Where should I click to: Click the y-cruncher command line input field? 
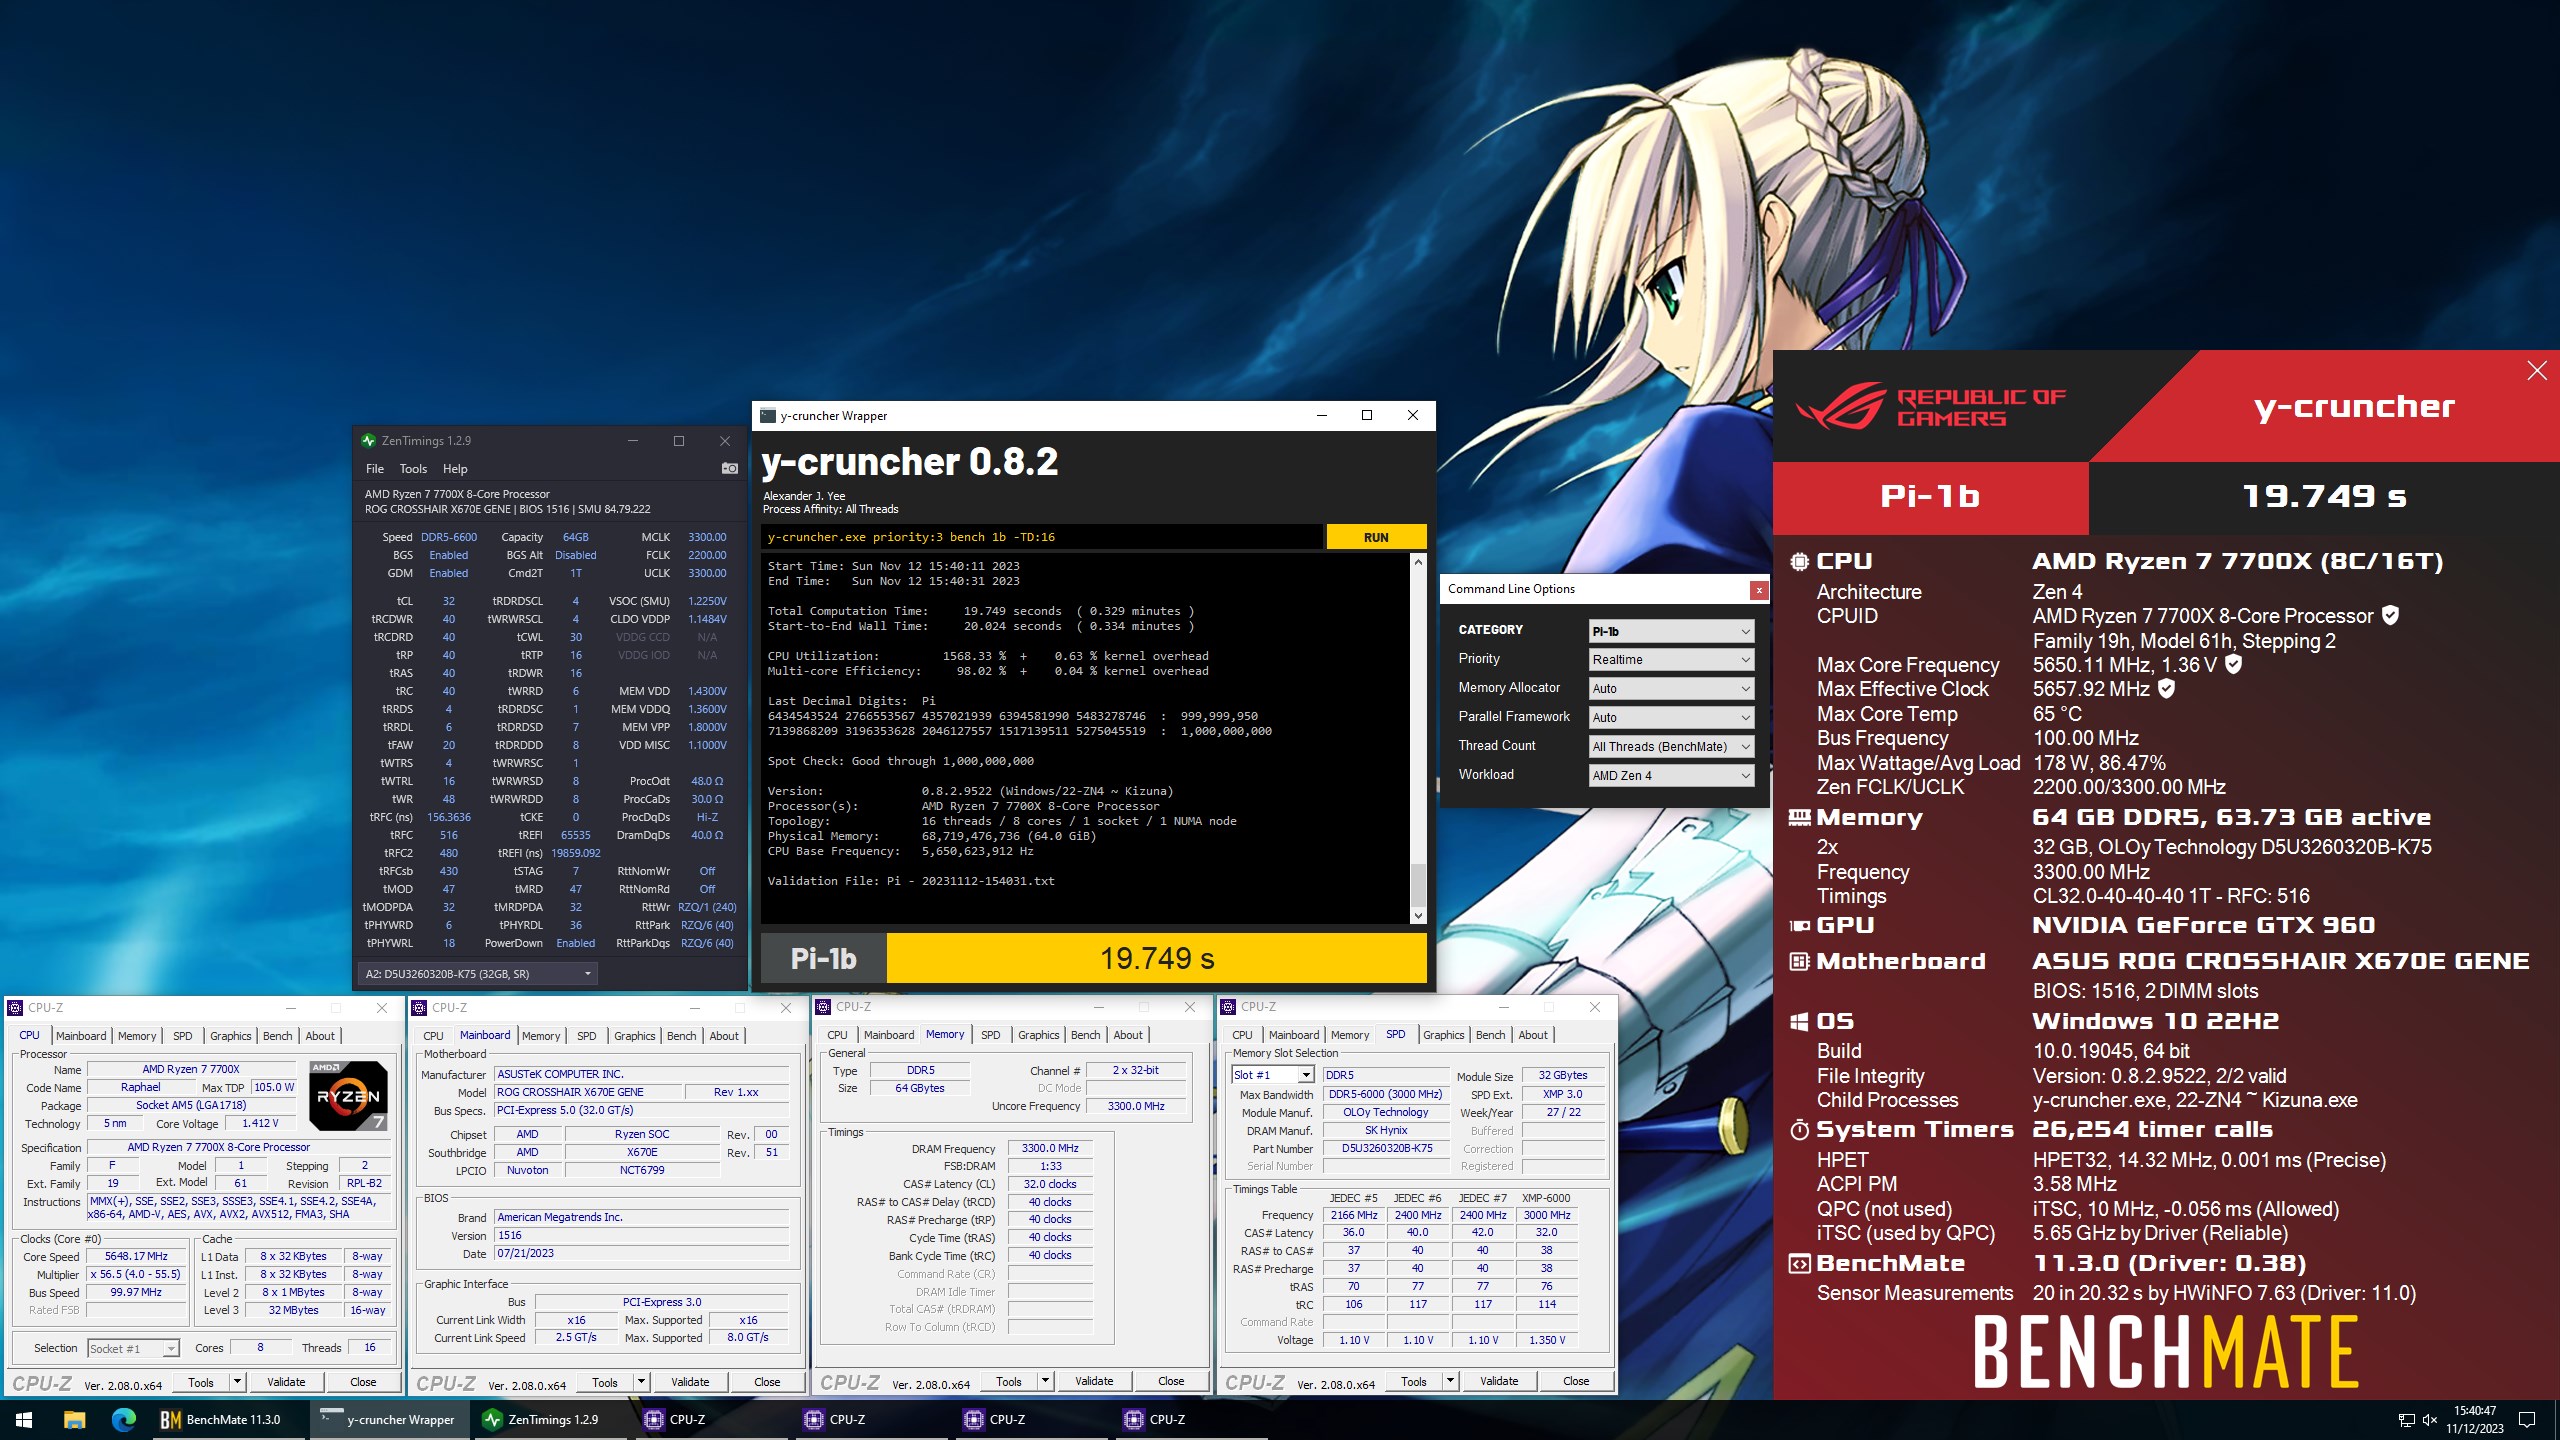[1041, 537]
